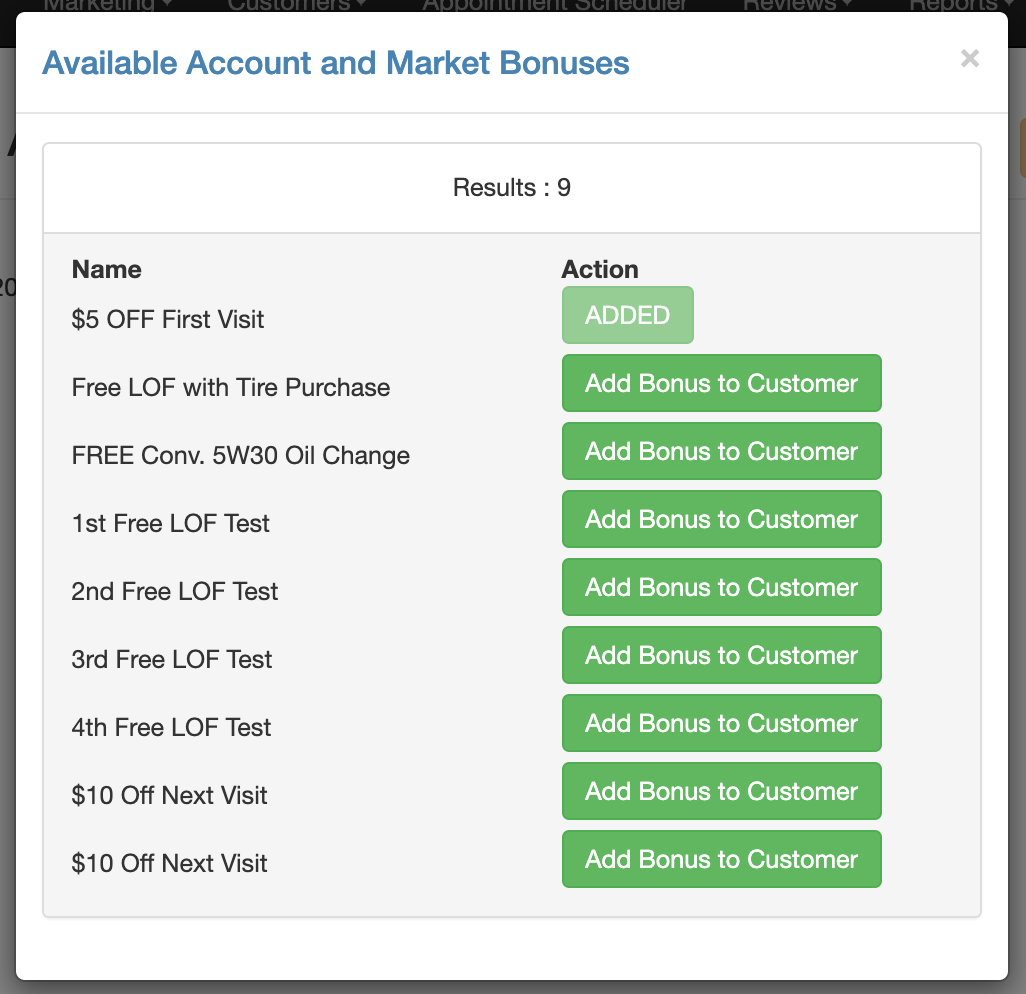Viewport: 1026px width, 994px height.
Task: Click the Name column header
Action: coord(107,270)
